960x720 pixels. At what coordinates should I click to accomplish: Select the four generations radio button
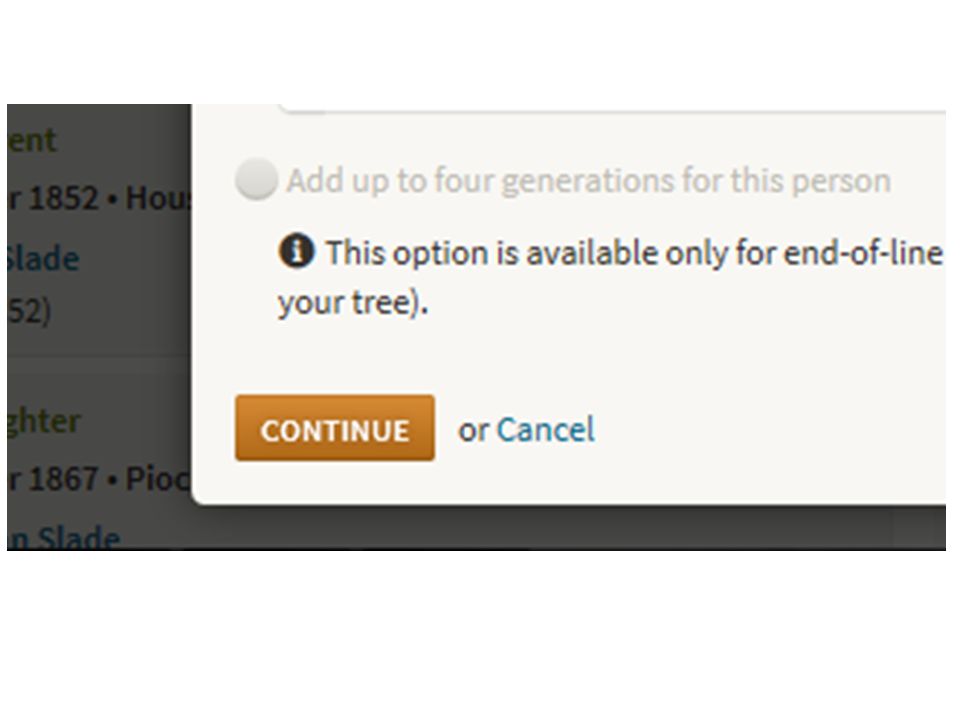(256, 179)
